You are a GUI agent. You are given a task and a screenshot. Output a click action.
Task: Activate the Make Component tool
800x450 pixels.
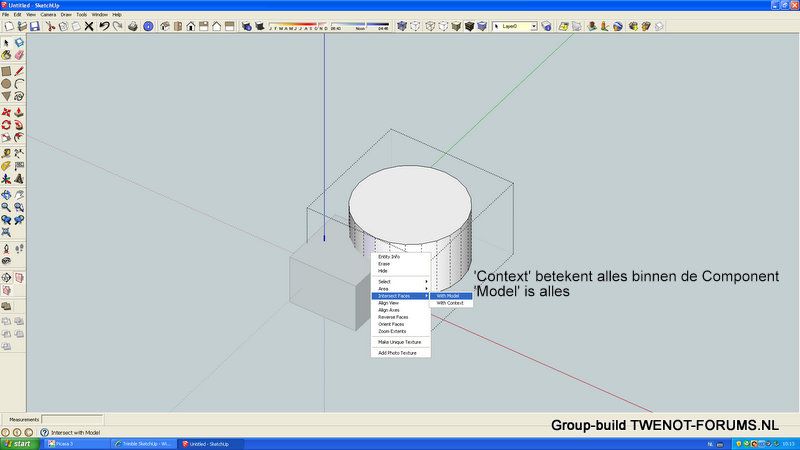19,43
